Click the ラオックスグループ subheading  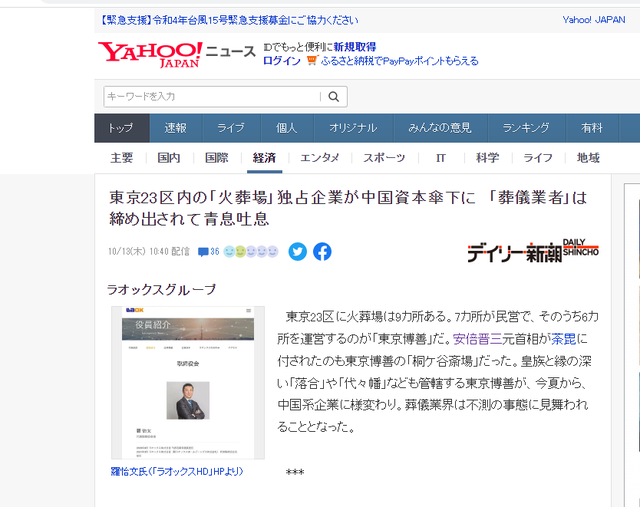click(x=161, y=290)
